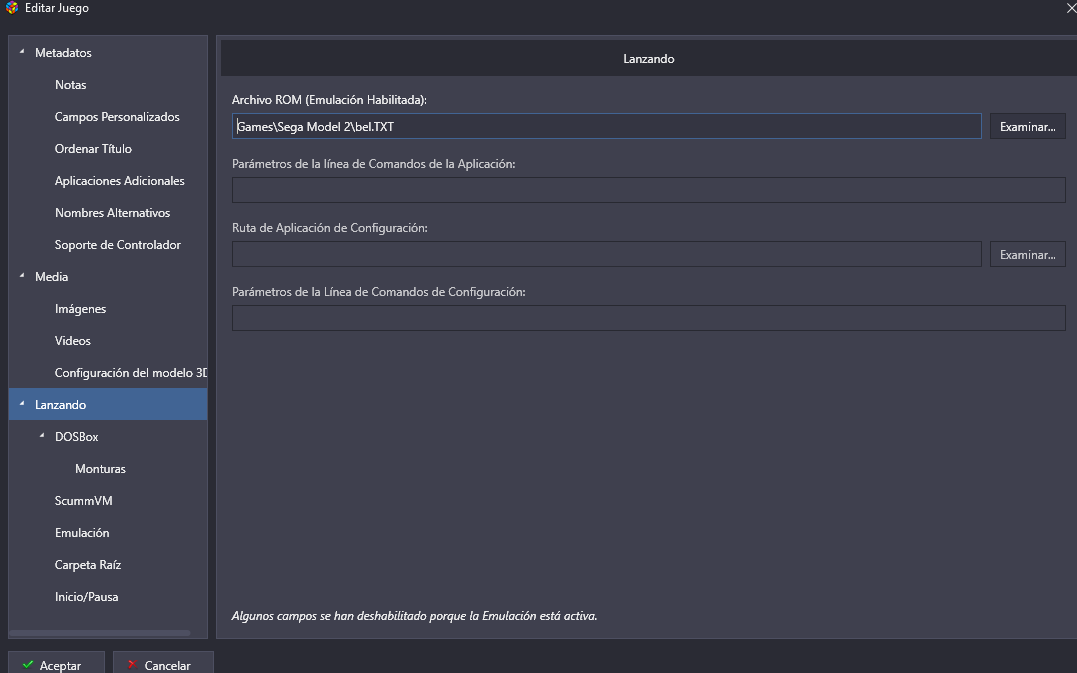The width and height of the screenshot is (1077, 673).
Task: Select the DOSBox item
Action: [x=76, y=437]
